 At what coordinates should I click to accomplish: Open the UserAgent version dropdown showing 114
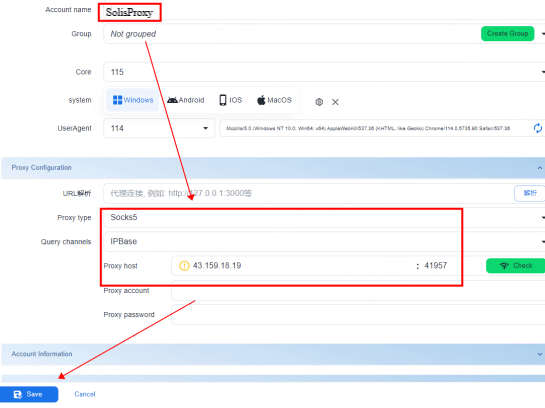159,128
